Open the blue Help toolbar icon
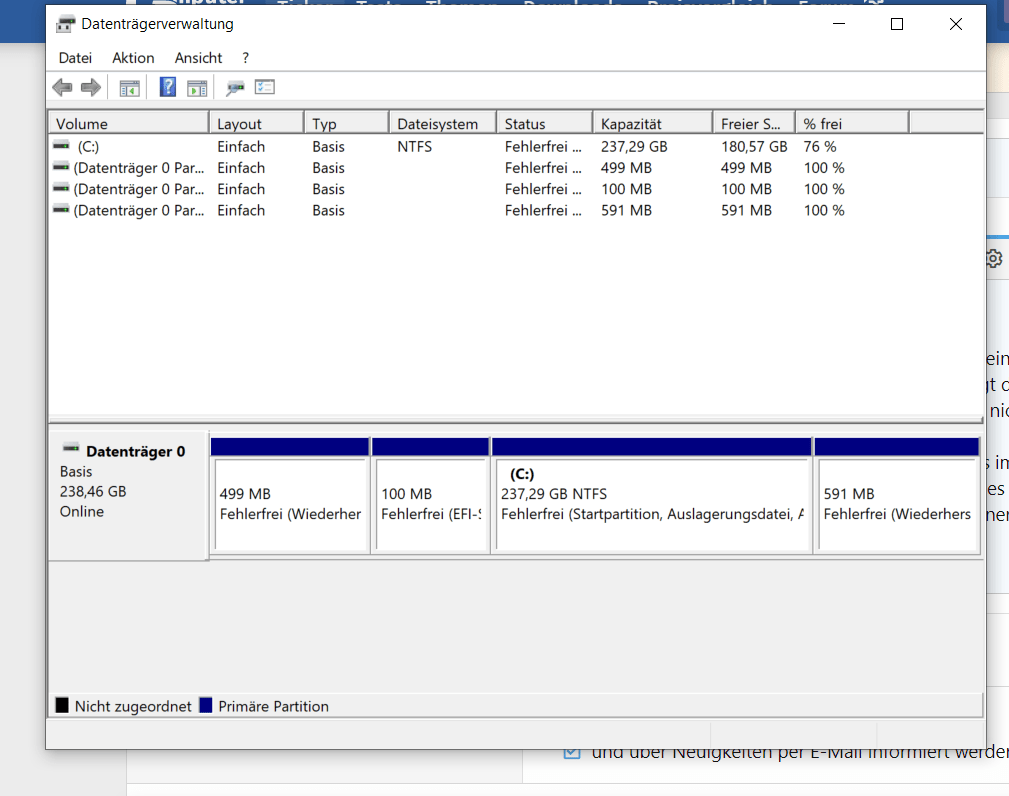The image size is (1009, 796). point(168,87)
